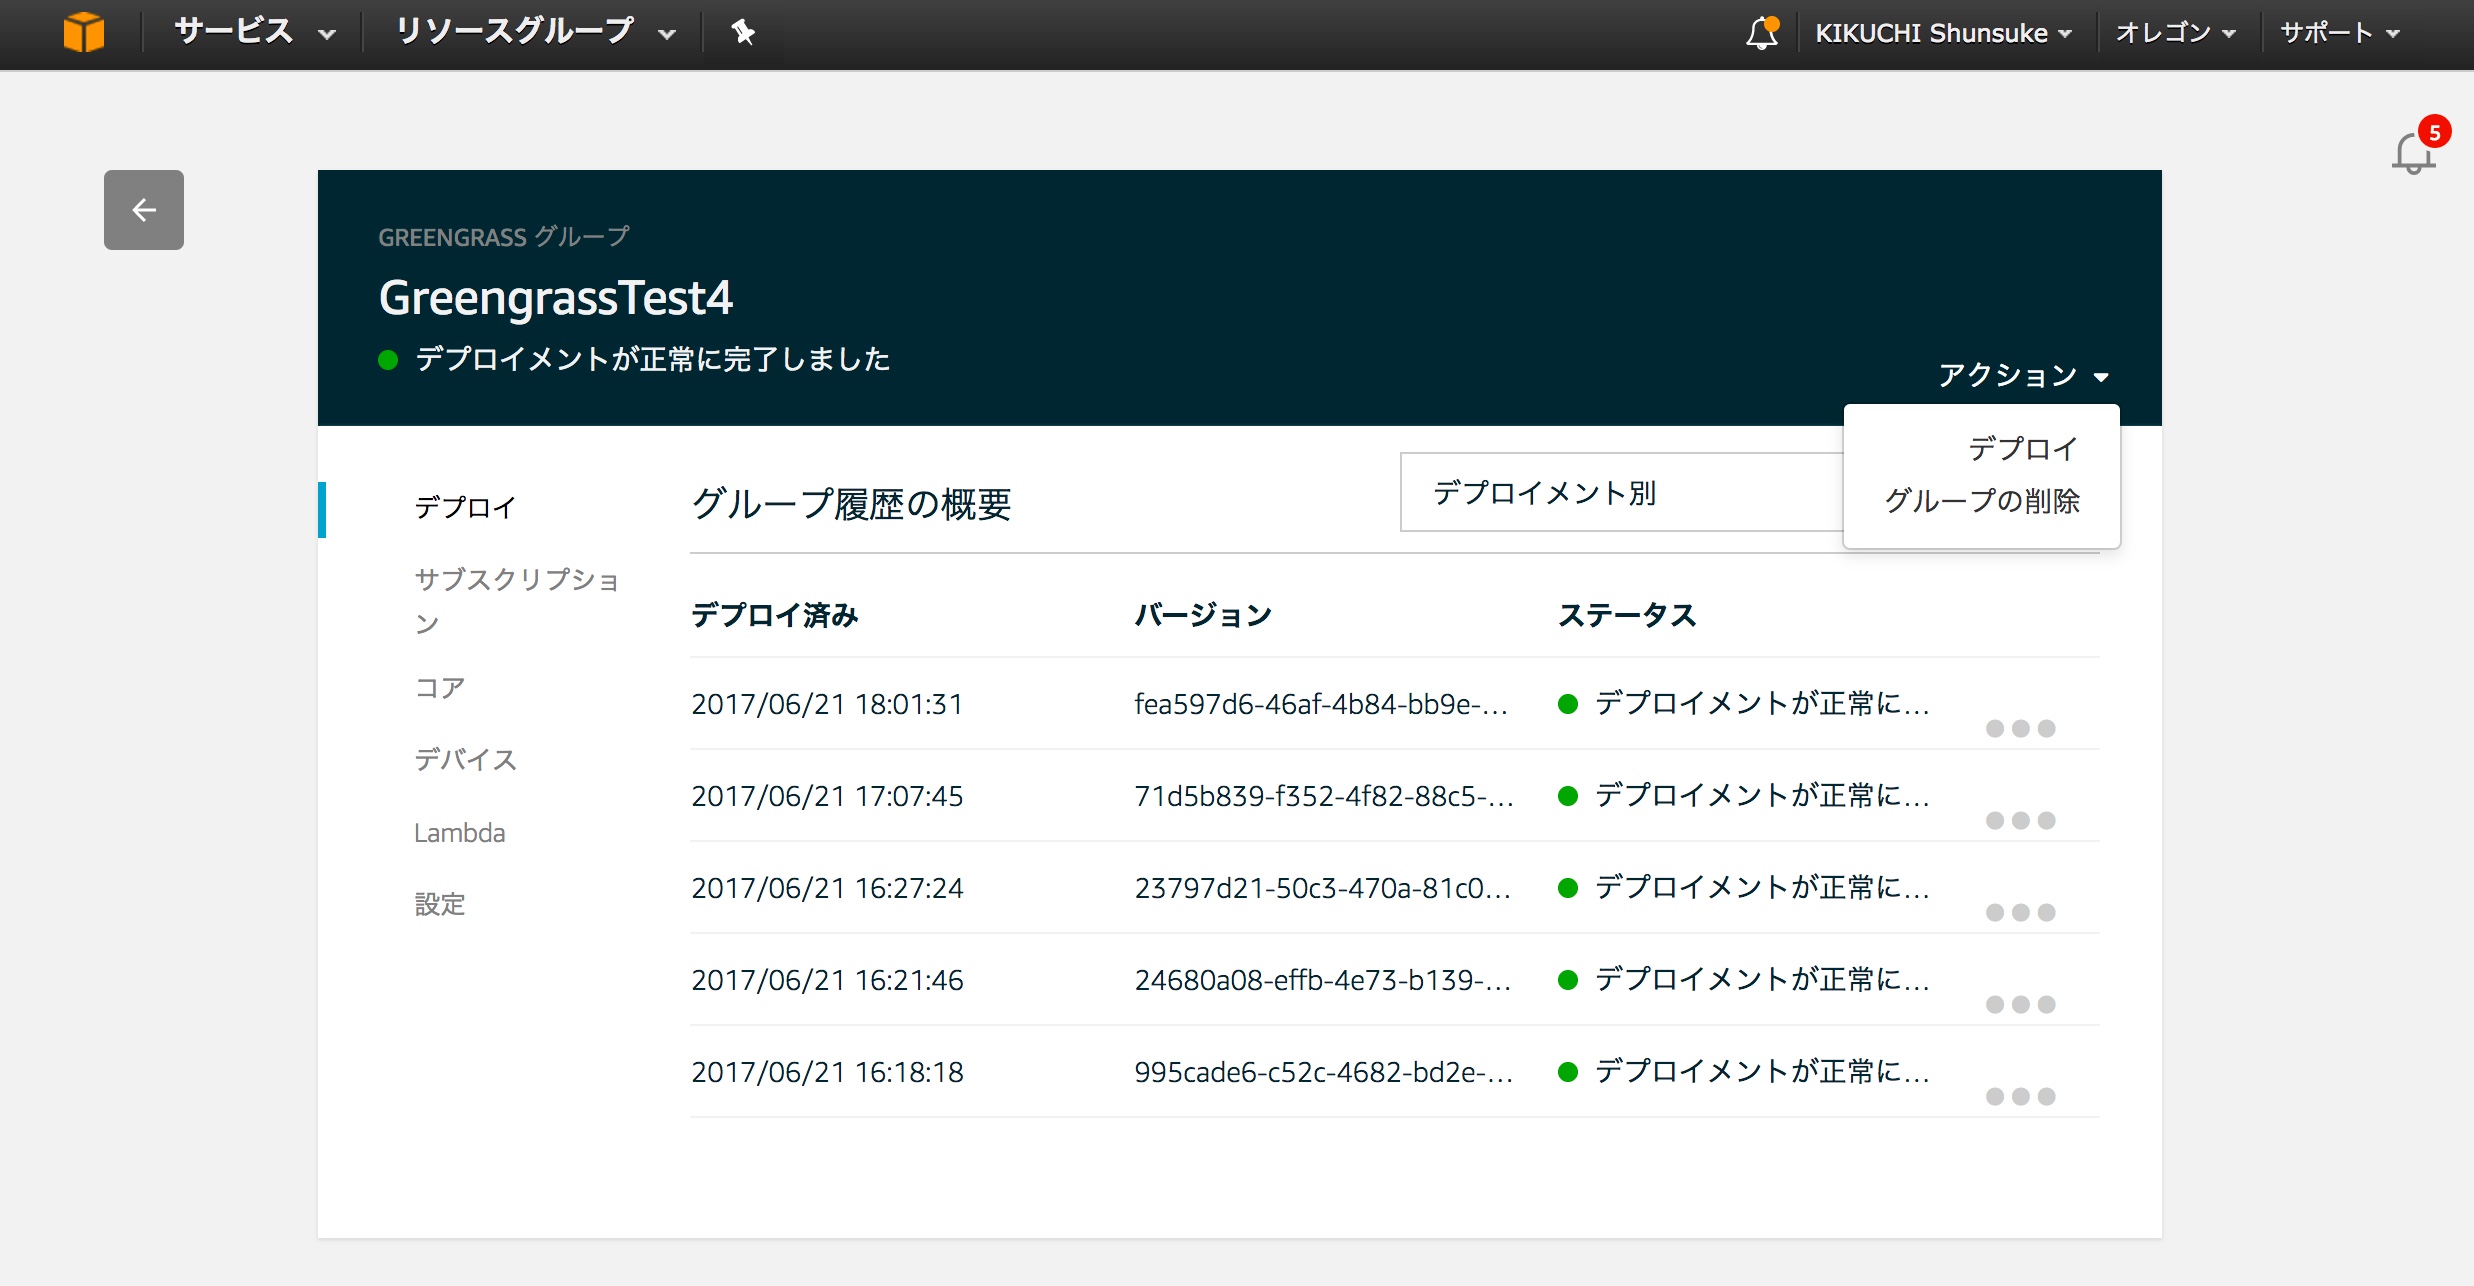Click version 71d5b839-f352-4f82-88c5
The height and width of the screenshot is (1286, 2474).
point(1324,796)
